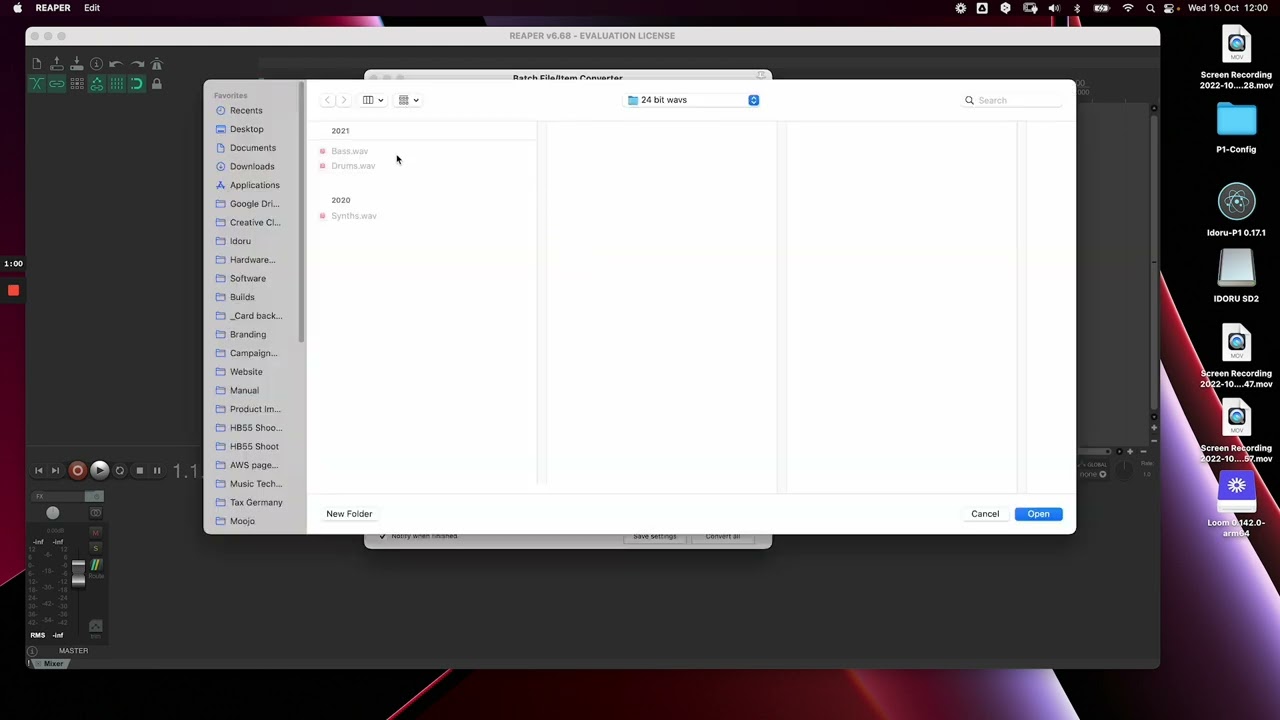Open the Apple menu

click(17, 8)
